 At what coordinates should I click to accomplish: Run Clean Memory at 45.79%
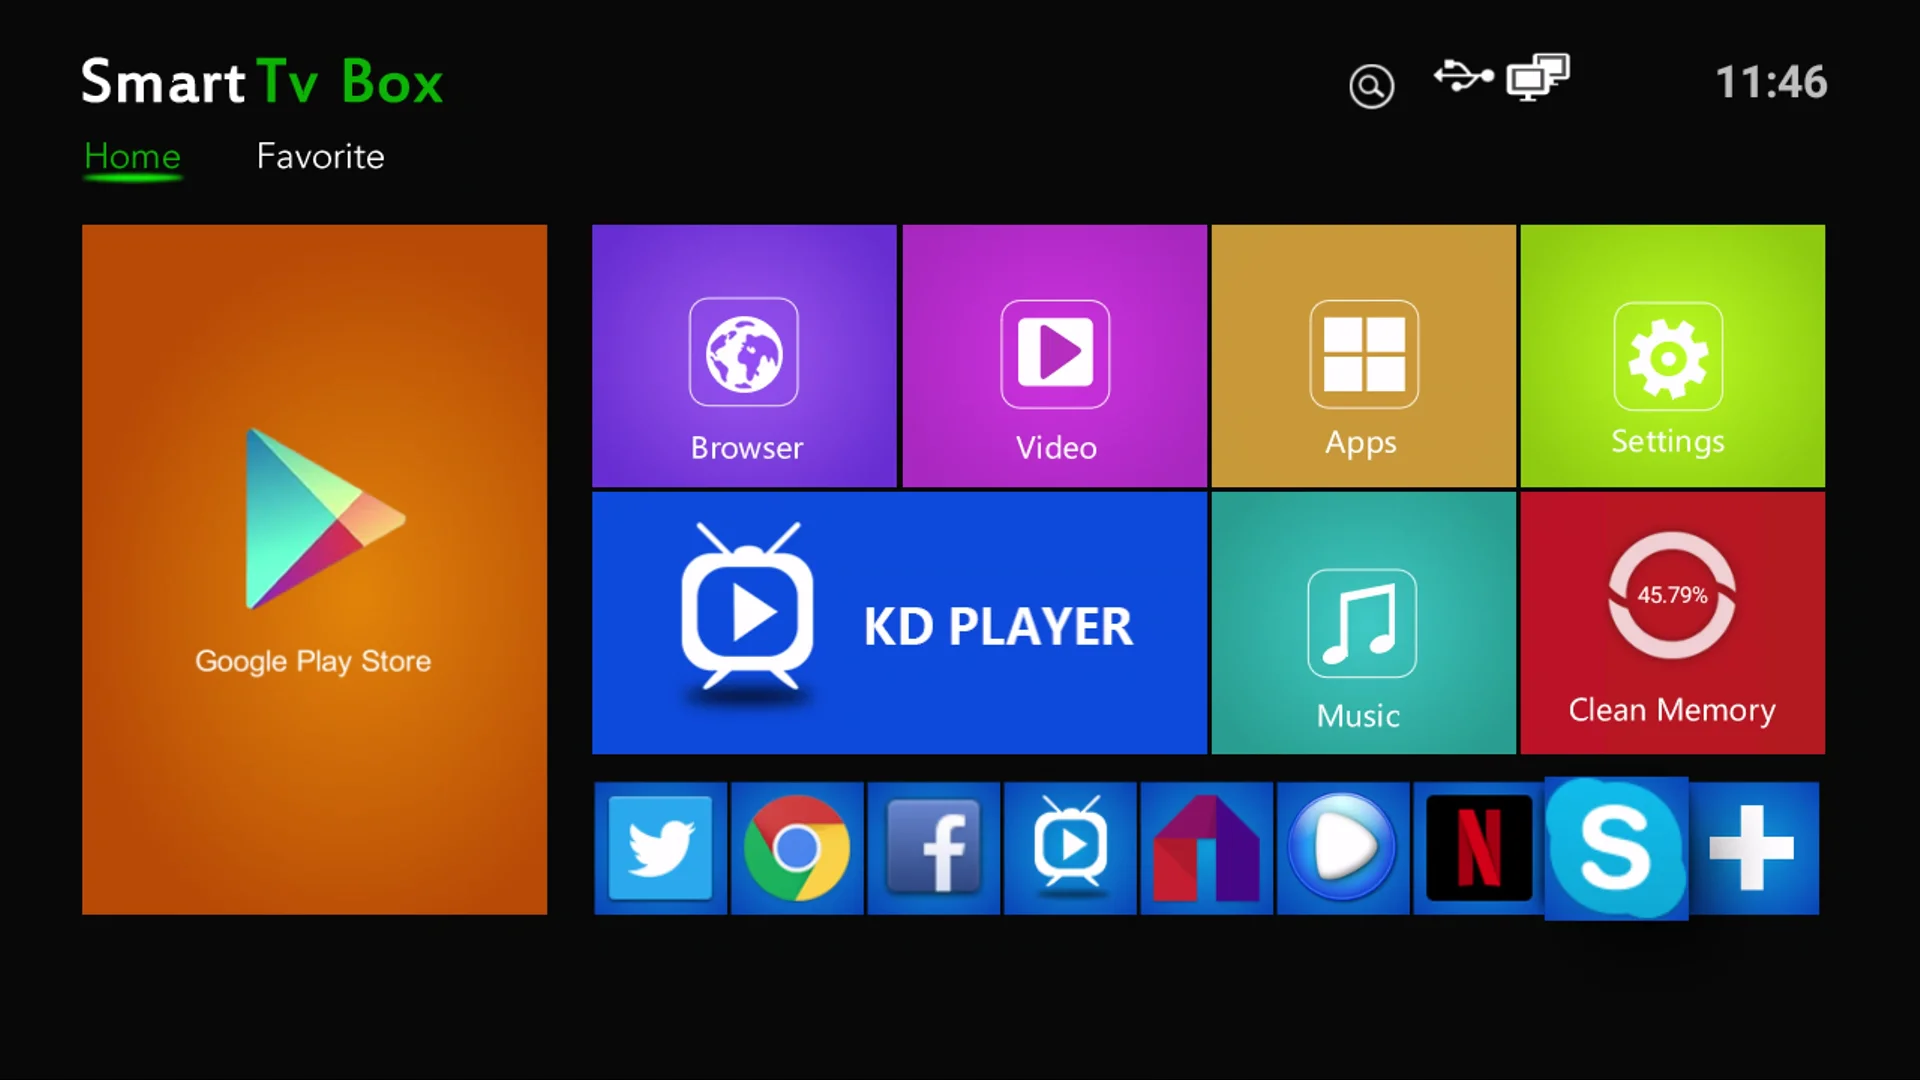pyautogui.click(x=1672, y=623)
